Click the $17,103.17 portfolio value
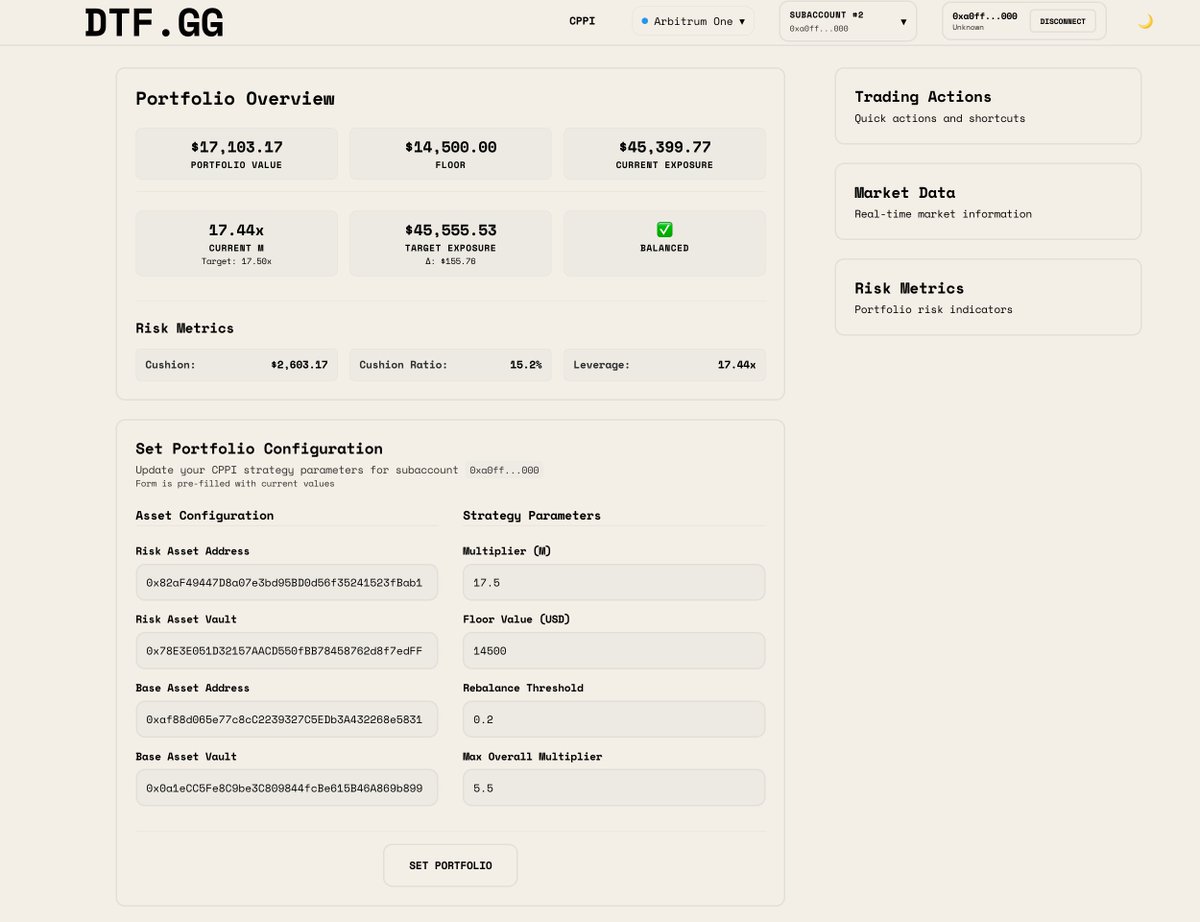The width and height of the screenshot is (1200, 922). coord(237,147)
